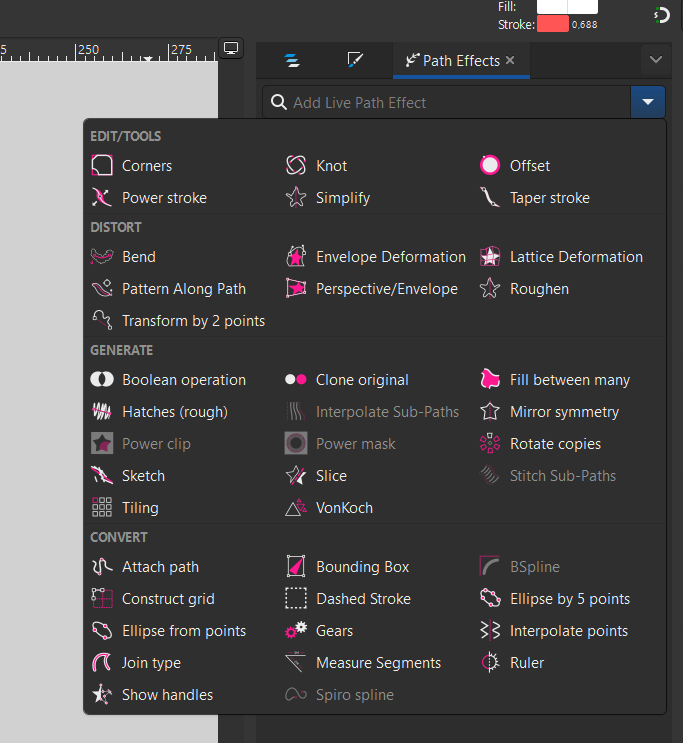Click the Corners effect icon
The width and height of the screenshot is (683, 743).
pos(102,165)
